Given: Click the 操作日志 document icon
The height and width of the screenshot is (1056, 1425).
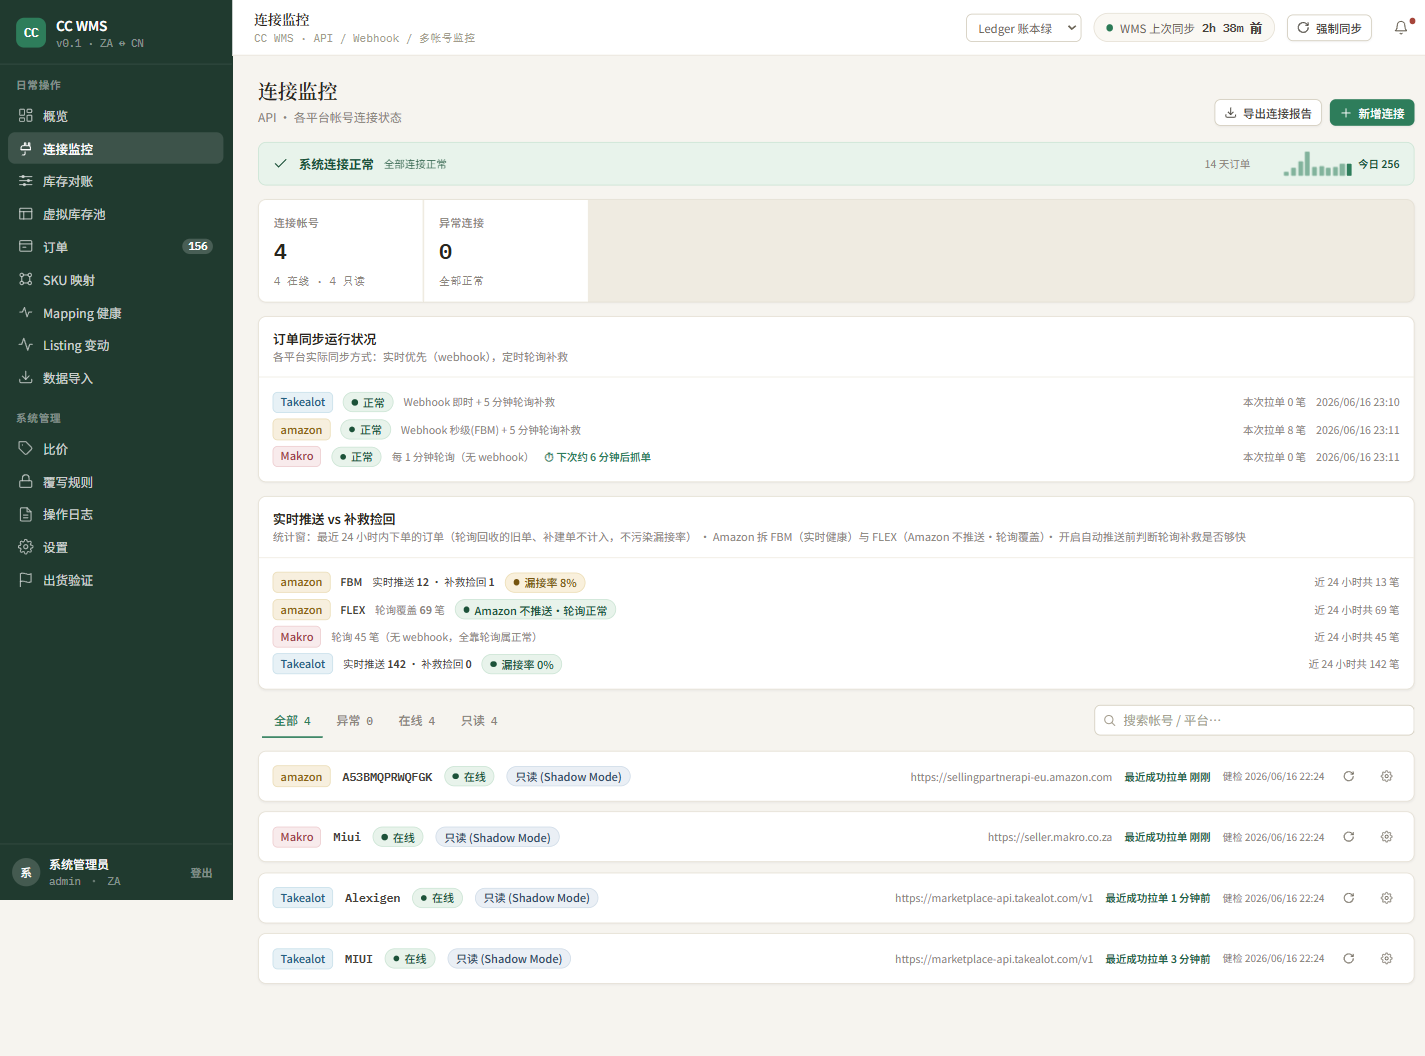Looking at the screenshot, I should [x=26, y=514].
